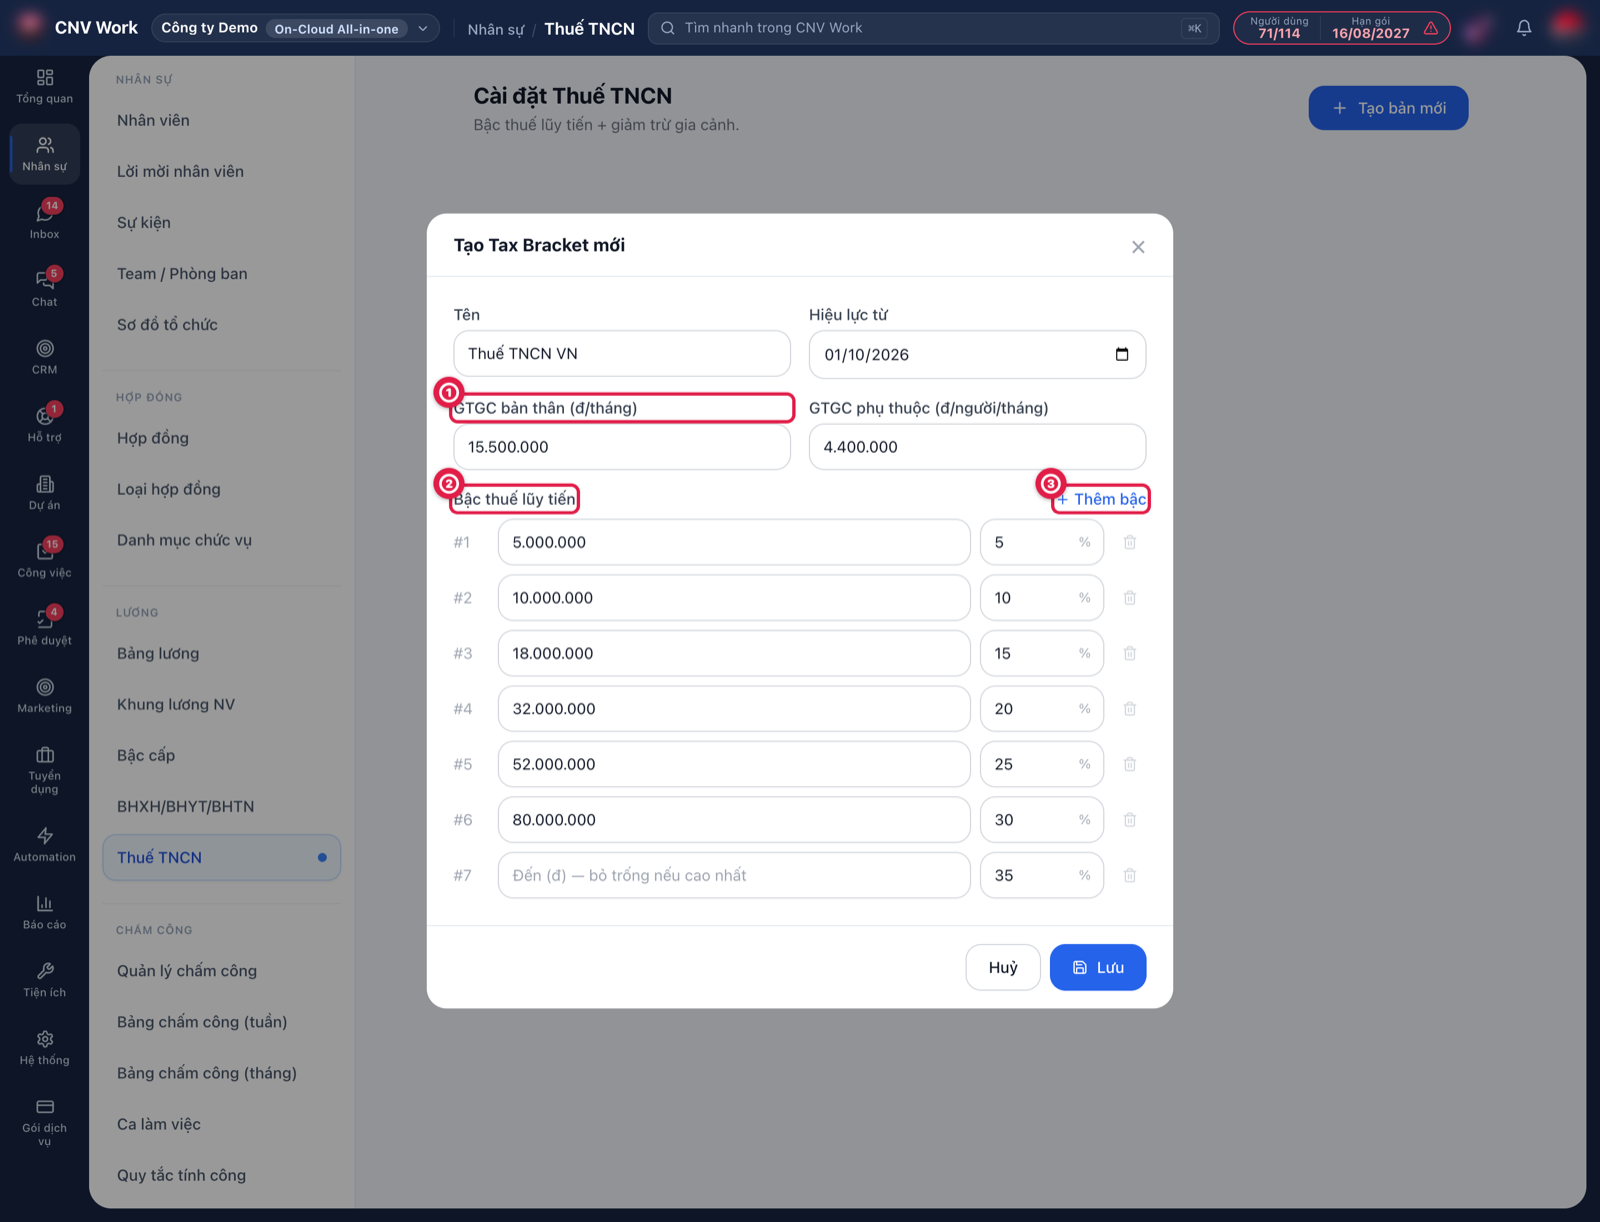Screen dimensions: 1600x1222
Task: Open the Gói dịch vụ sidebar icon
Action: tap(45, 1122)
